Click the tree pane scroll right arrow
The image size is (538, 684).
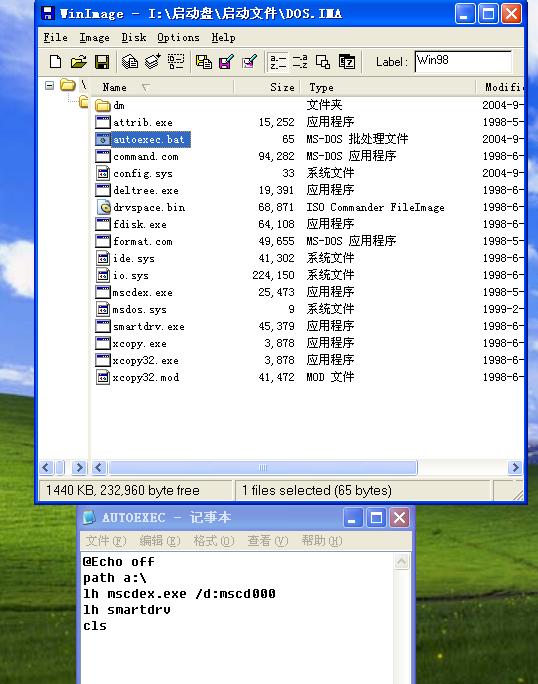[79, 468]
